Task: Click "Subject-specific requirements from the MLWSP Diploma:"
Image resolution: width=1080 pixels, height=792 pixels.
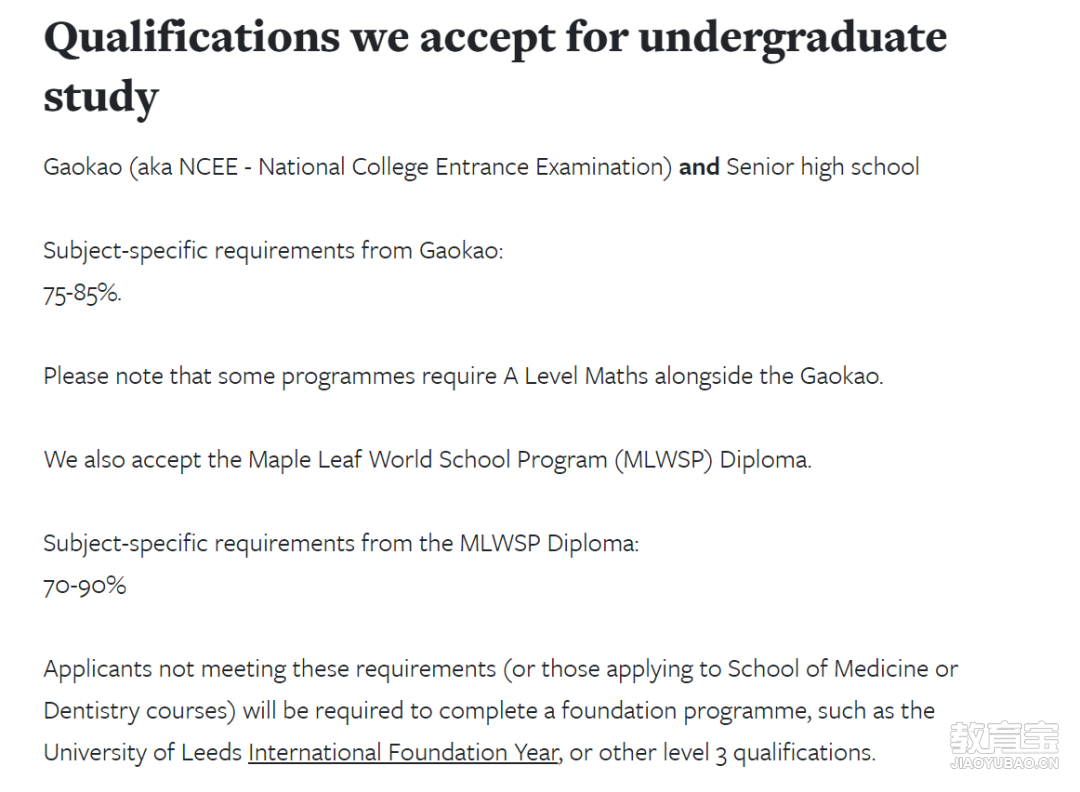Action: (340, 544)
